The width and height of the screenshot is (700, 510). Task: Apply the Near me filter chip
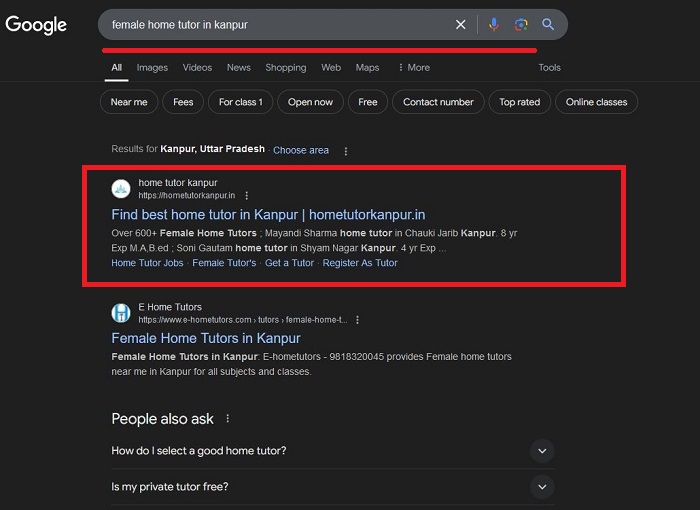click(x=129, y=102)
